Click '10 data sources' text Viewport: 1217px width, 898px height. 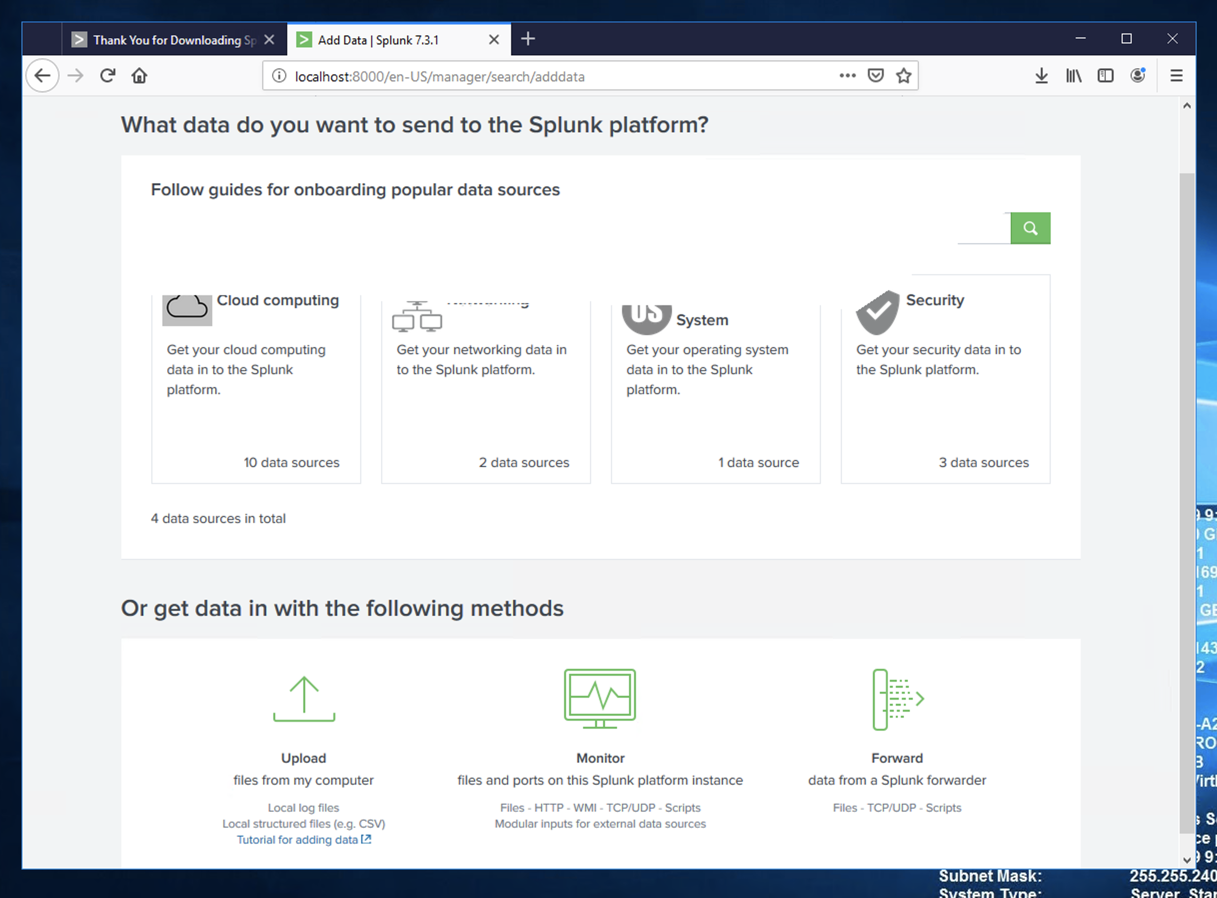pyautogui.click(x=292, y=463)
